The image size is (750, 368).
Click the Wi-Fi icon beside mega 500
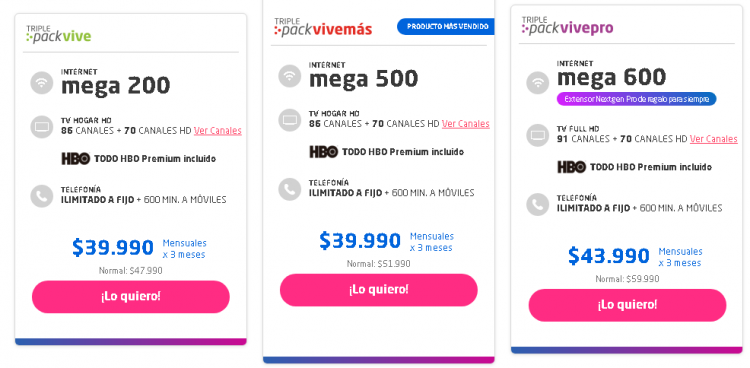(289, 76)
